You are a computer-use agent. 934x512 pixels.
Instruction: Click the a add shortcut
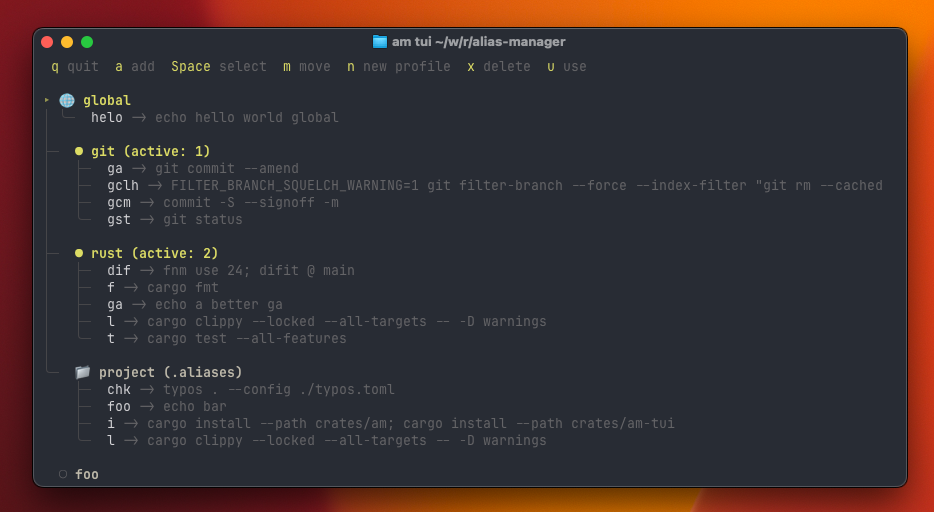135,67
